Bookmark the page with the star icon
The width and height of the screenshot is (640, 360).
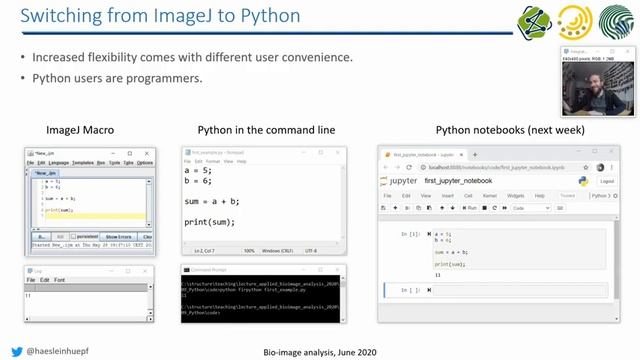[586, 167]
